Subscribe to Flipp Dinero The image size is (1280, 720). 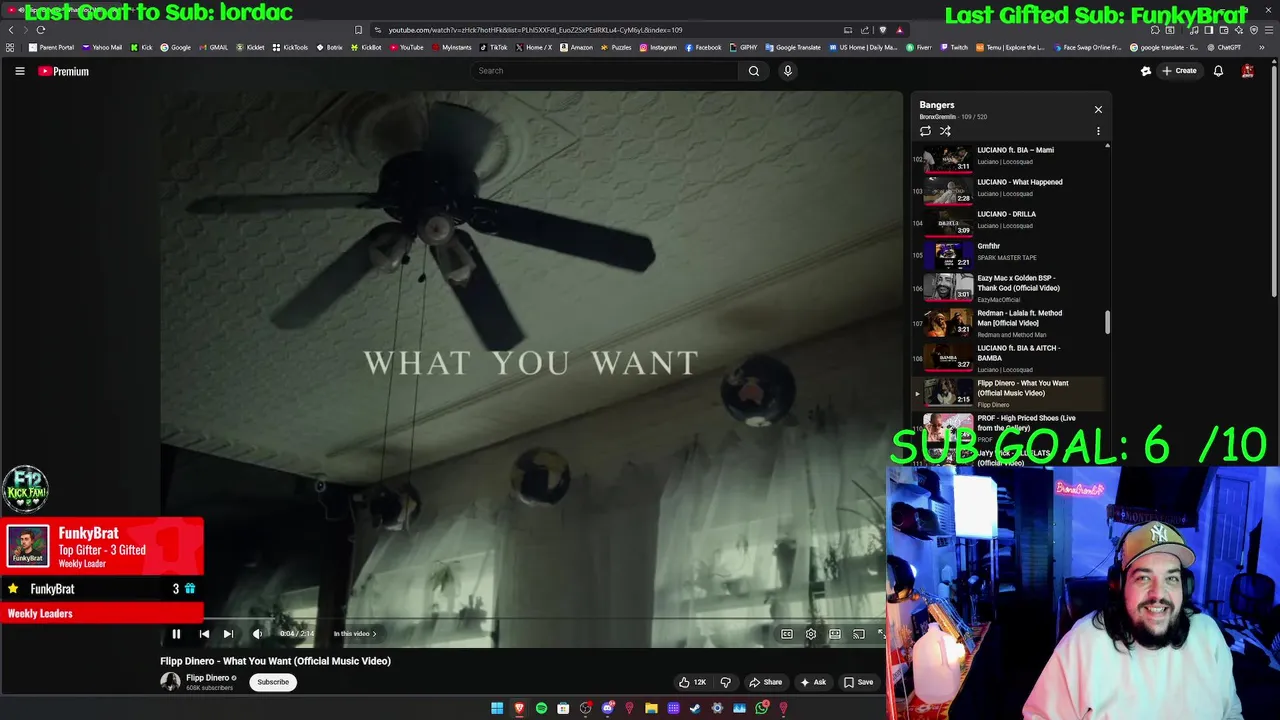273,682
